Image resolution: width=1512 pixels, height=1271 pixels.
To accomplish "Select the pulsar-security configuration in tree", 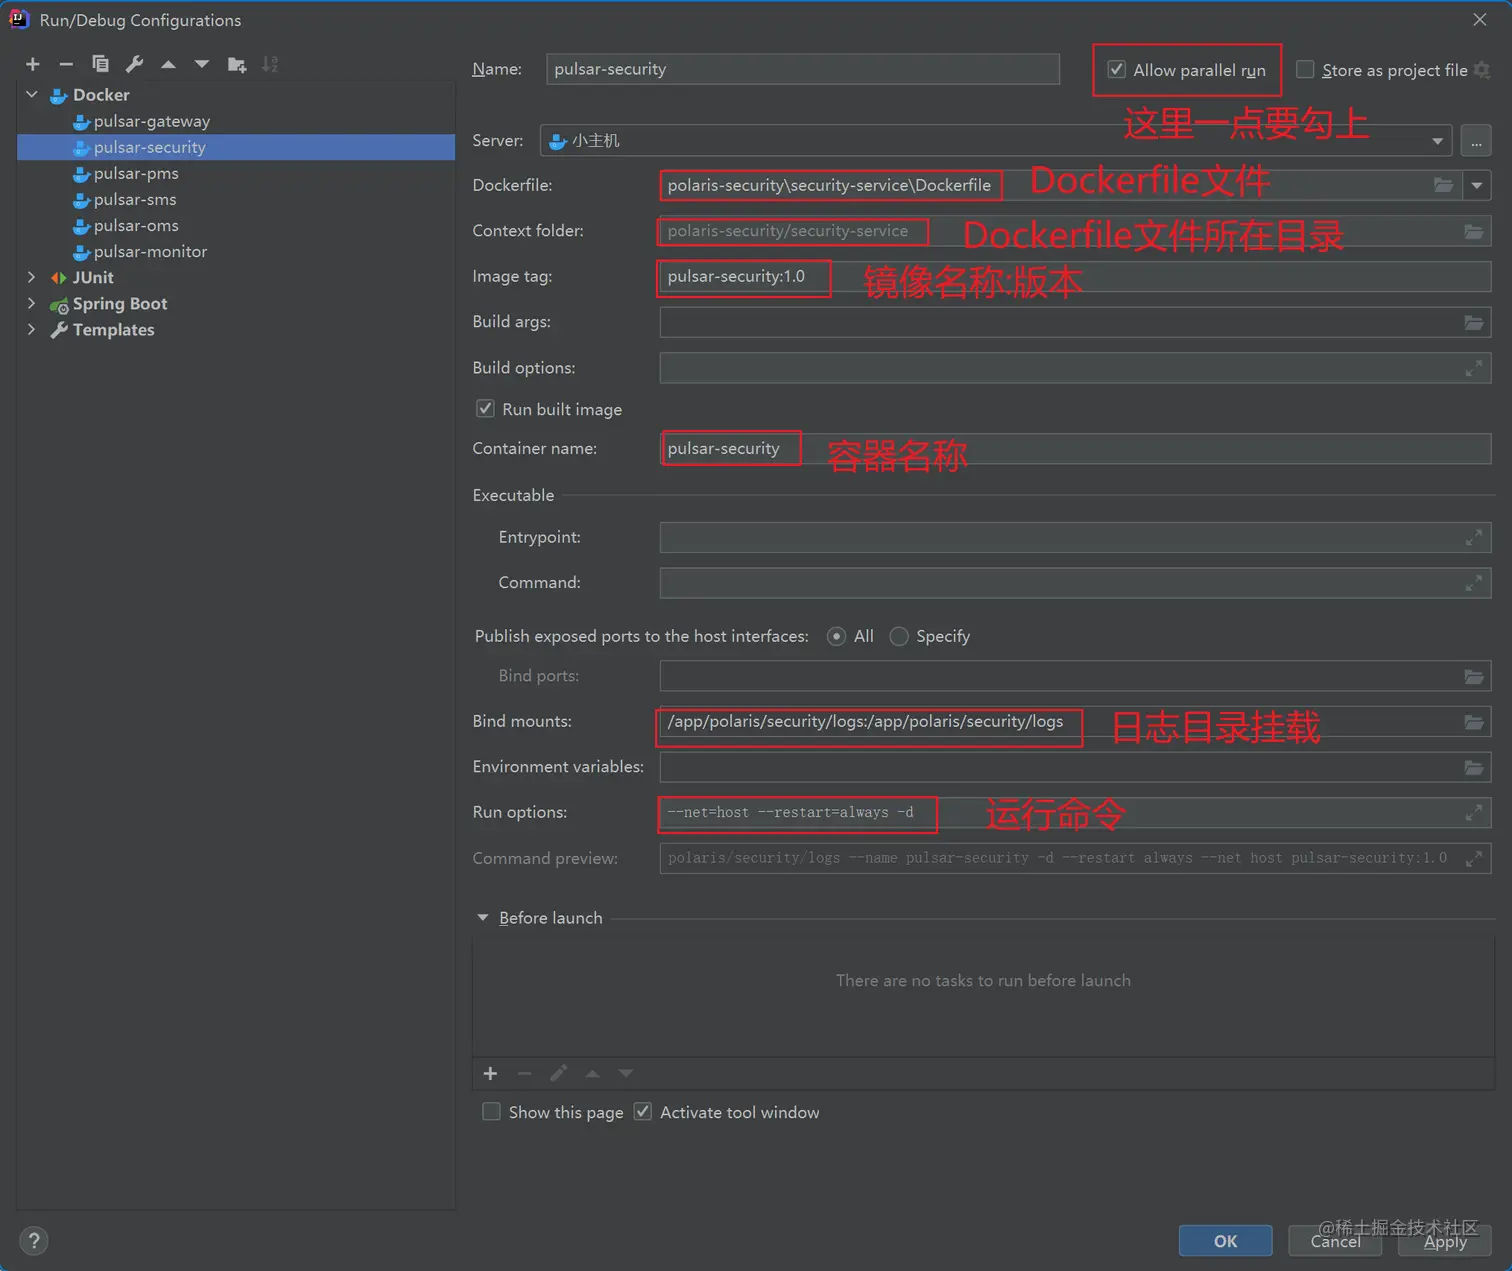I will pos(236,147).
